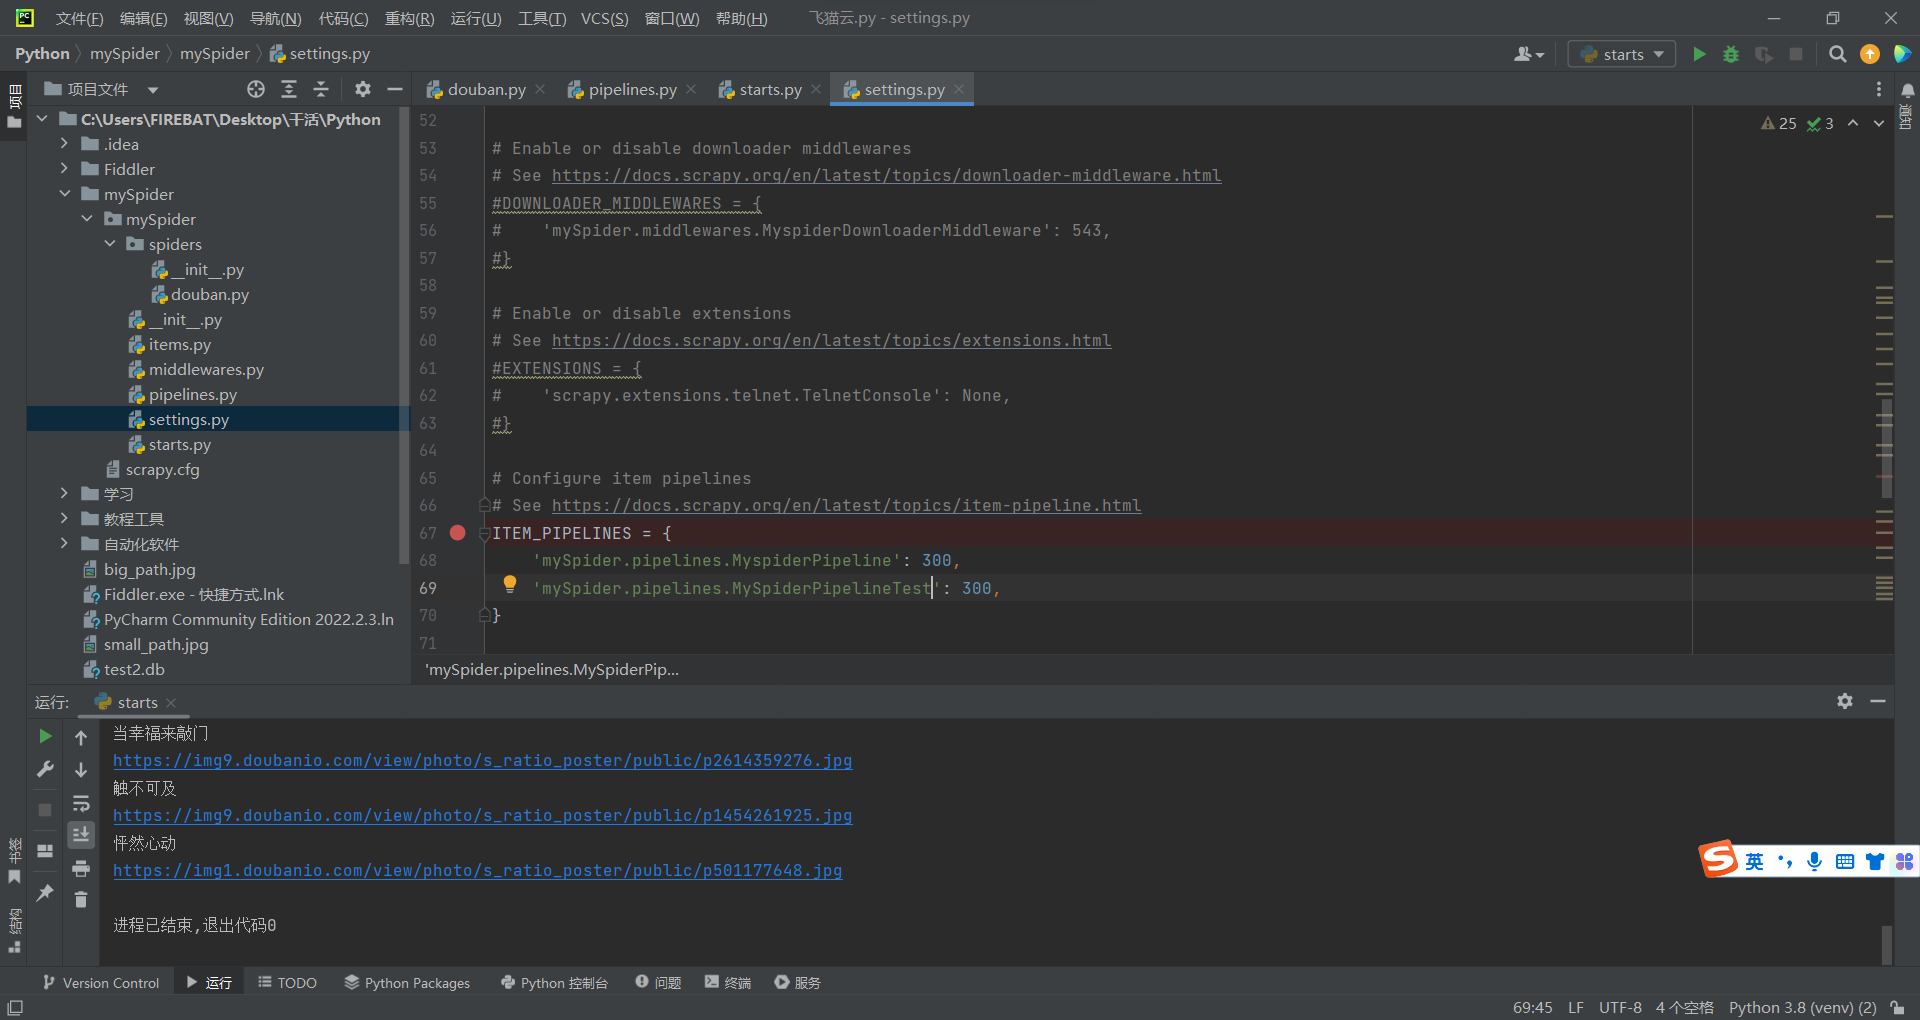
Task: Click the run console vertical scrollbar
Action: [1886, 943]
